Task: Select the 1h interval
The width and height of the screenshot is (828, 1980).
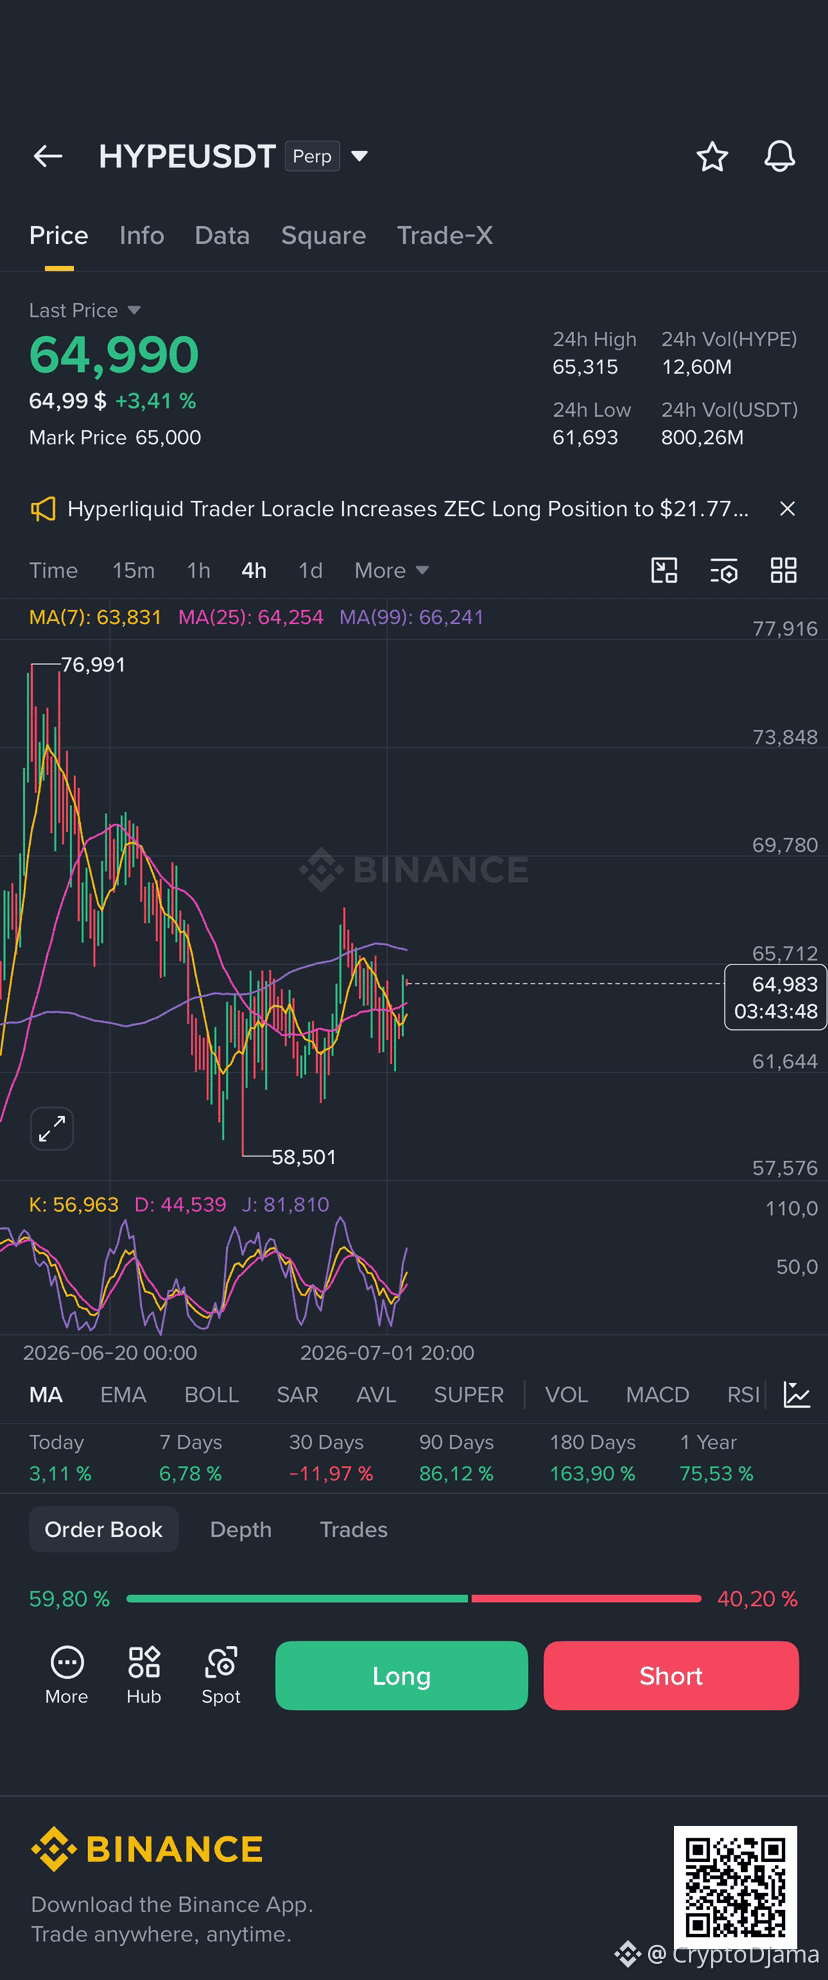Action: pyautogui.click(x=198, y=570)
